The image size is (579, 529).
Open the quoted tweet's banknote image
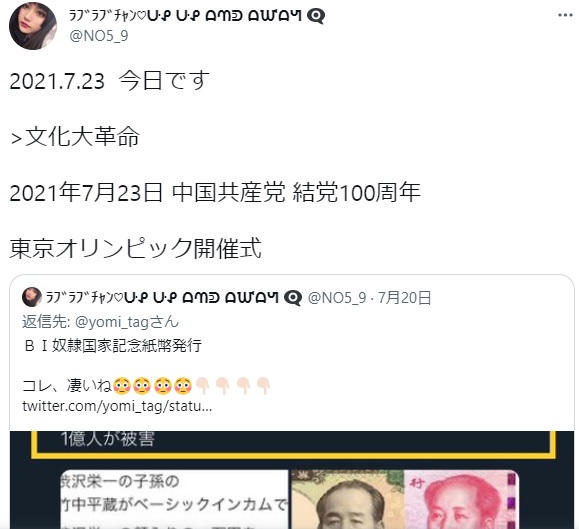(292, 480)
